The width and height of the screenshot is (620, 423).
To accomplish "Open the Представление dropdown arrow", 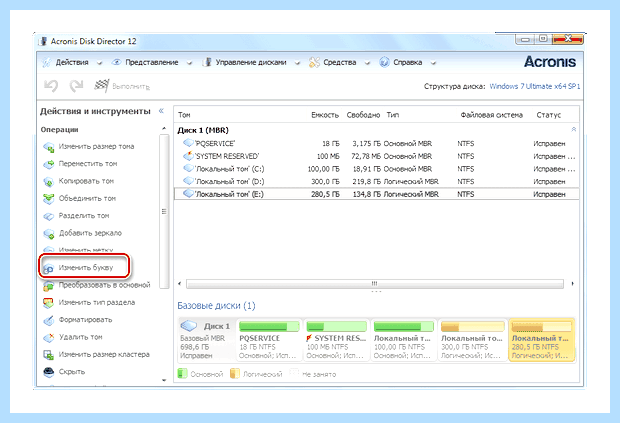I will pyautogui.click(x=189, y=63).
